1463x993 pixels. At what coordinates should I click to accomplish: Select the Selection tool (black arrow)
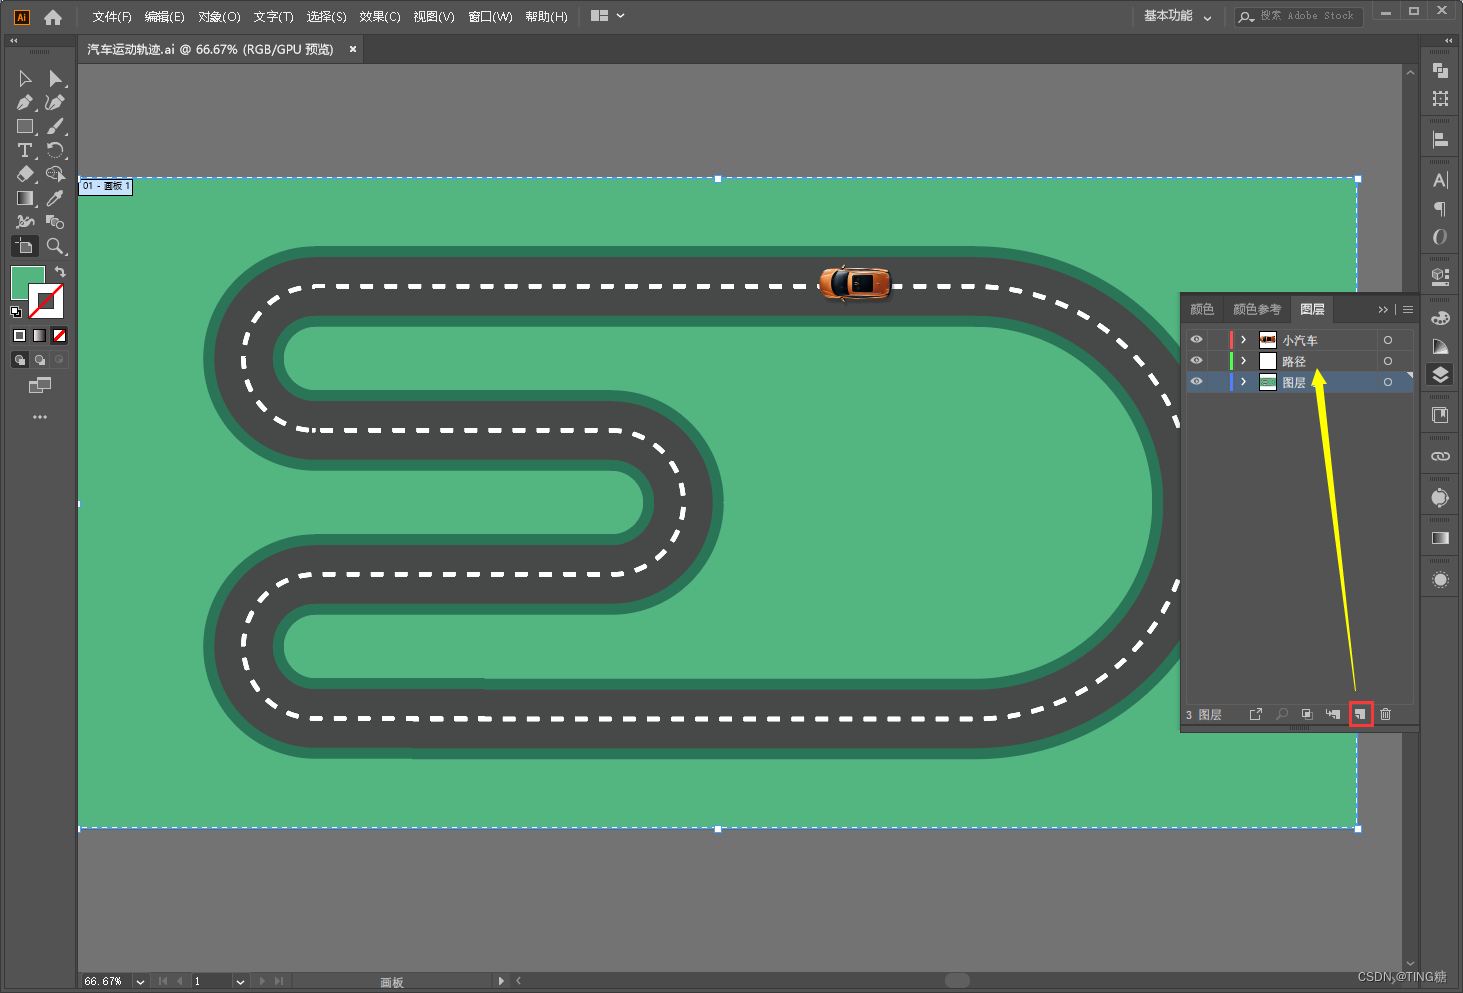click(x=25, y=78)
